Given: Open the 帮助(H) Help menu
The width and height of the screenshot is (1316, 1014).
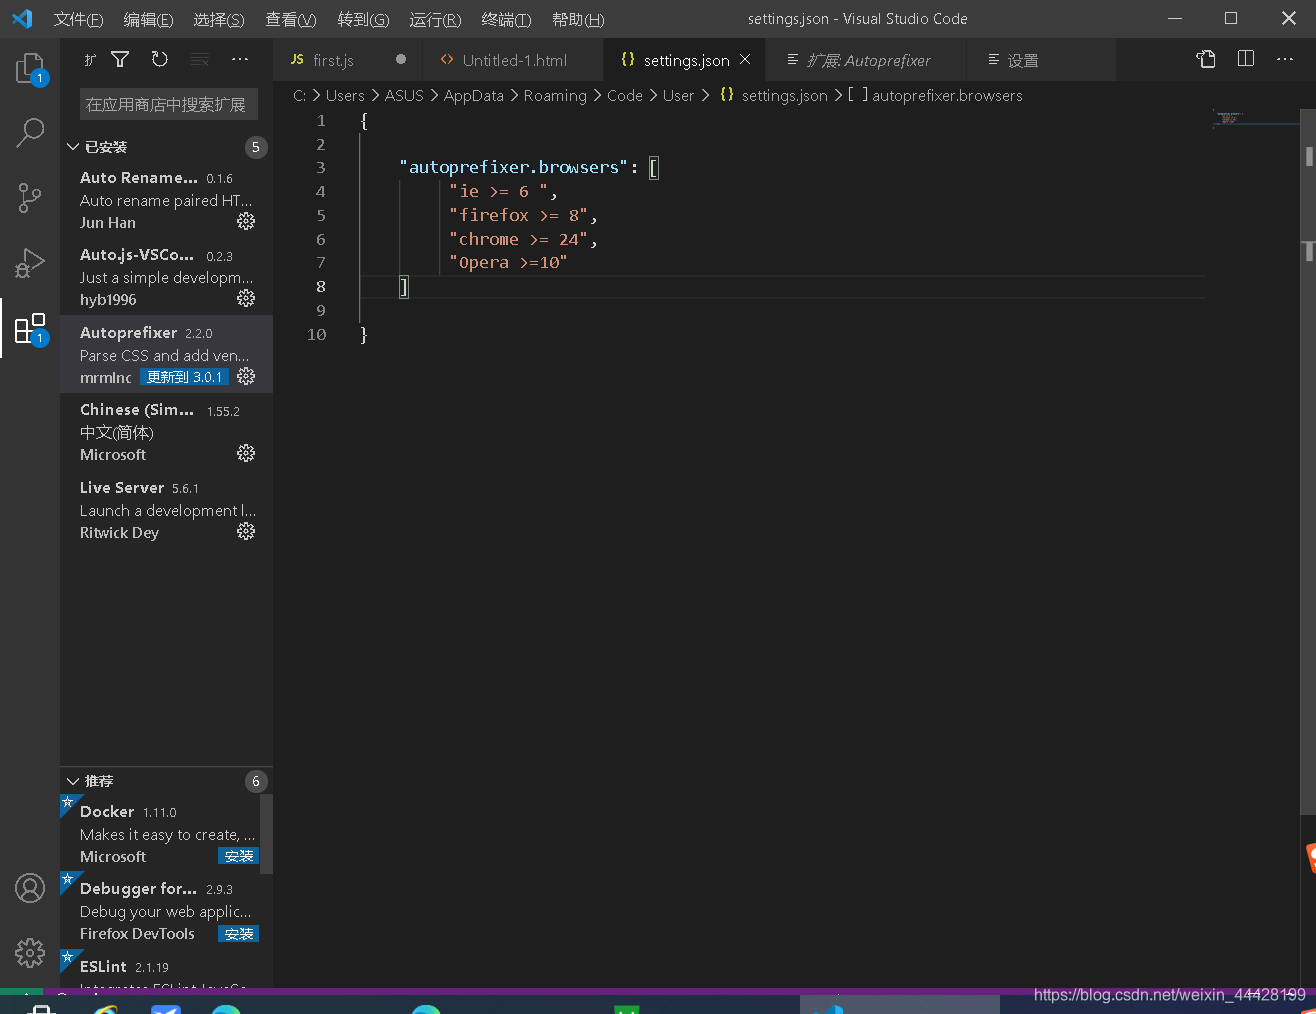Looking at the screenshot, I should [578, 19].
